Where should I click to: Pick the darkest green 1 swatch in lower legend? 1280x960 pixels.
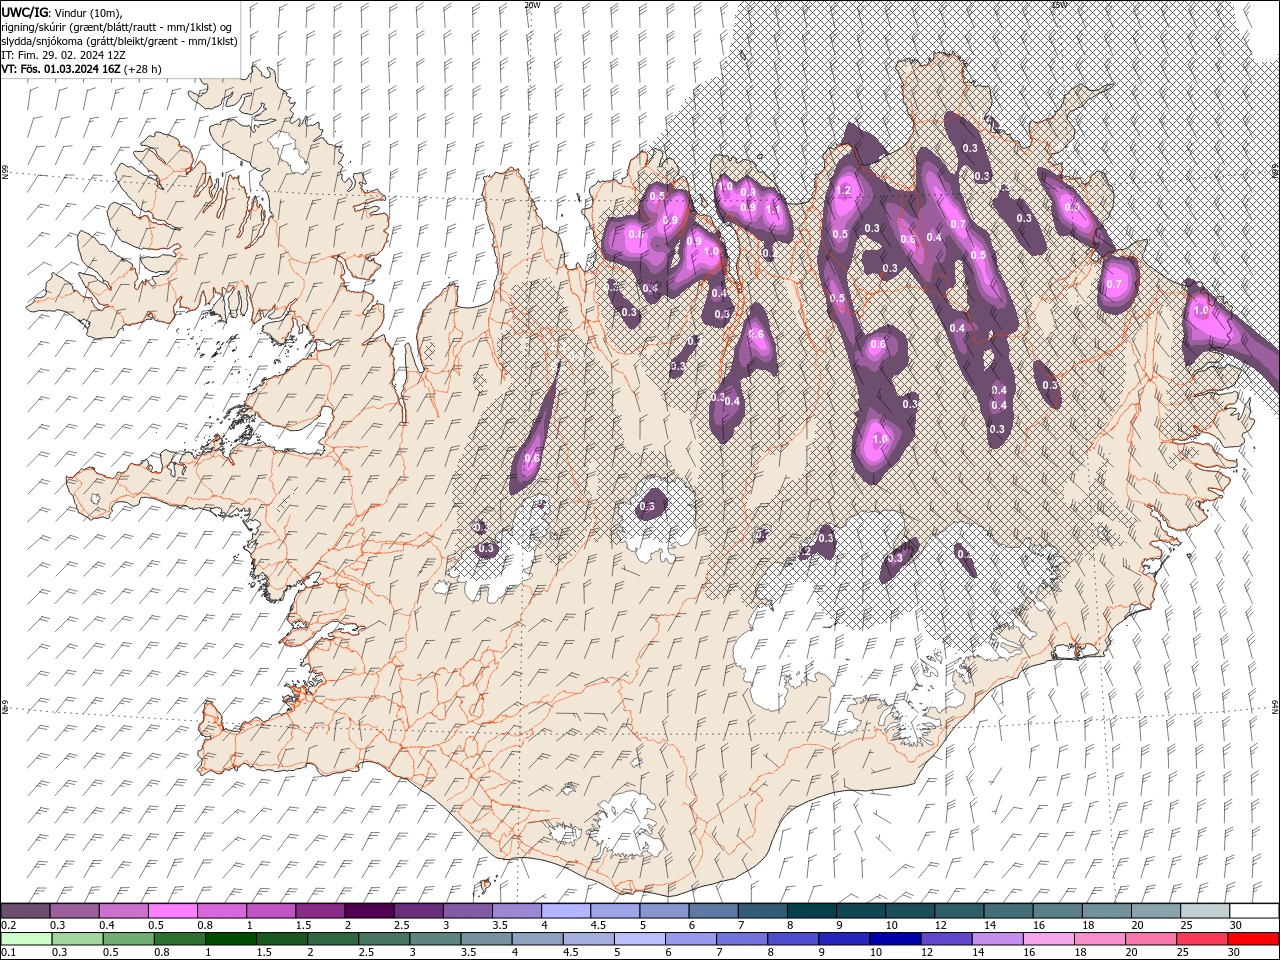pyautogui.click(x=231, y=938)
